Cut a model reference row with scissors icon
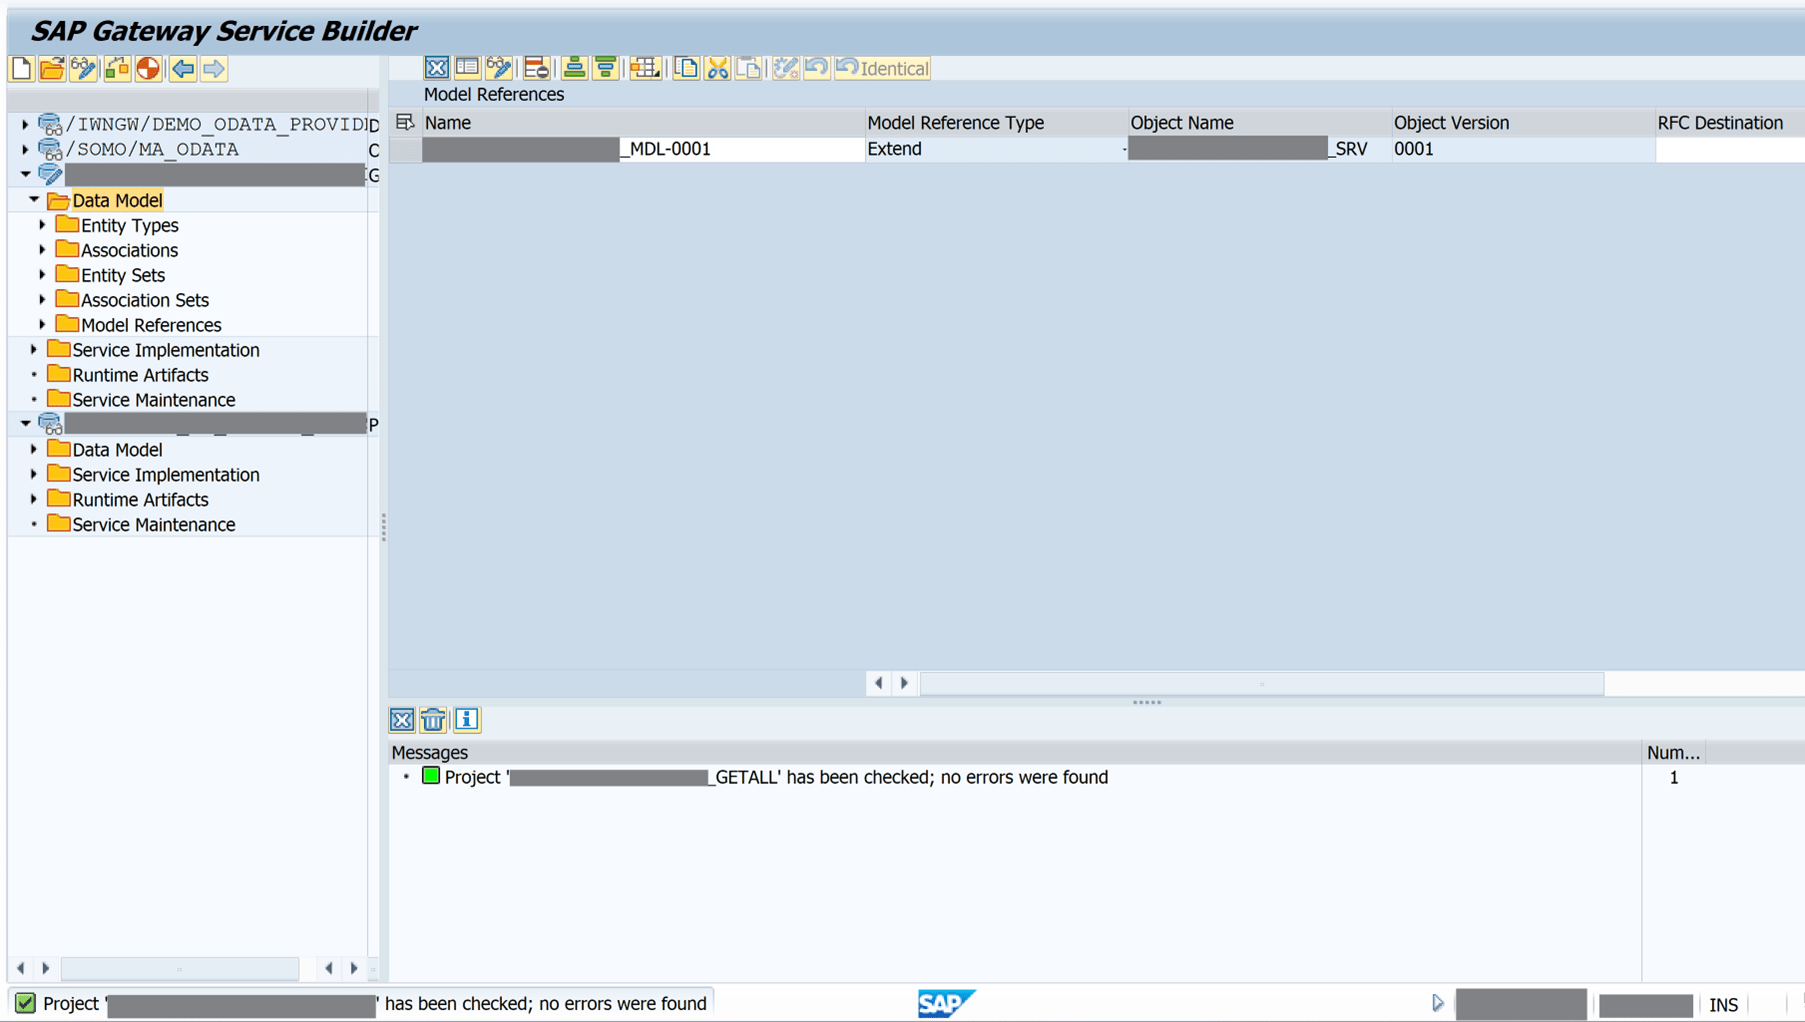Screen dimensions: 1805x1022 (x=717, y=67)
